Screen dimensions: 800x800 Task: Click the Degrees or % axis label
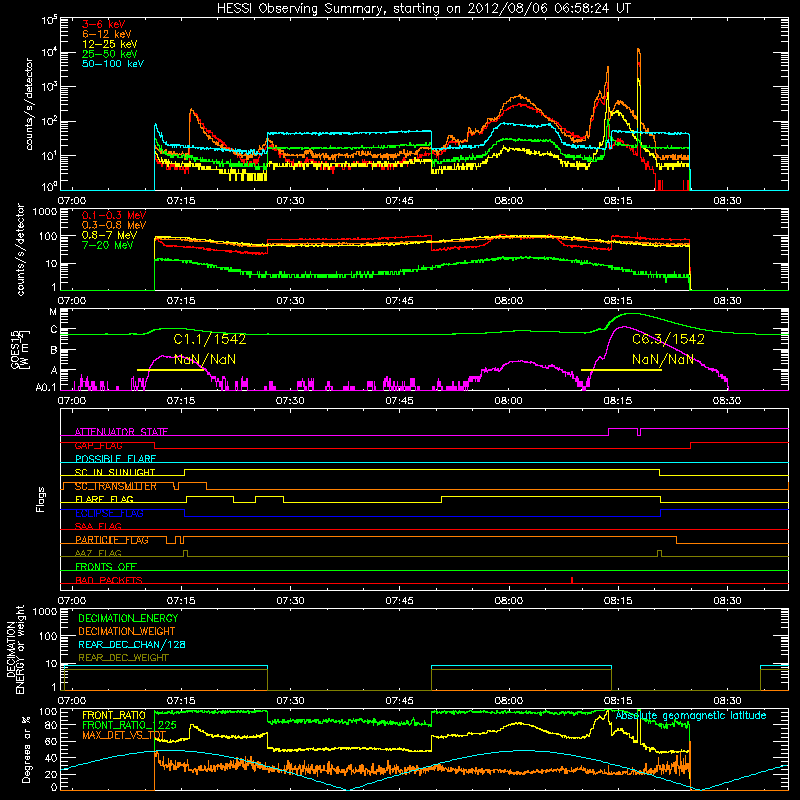coord(26,749)
